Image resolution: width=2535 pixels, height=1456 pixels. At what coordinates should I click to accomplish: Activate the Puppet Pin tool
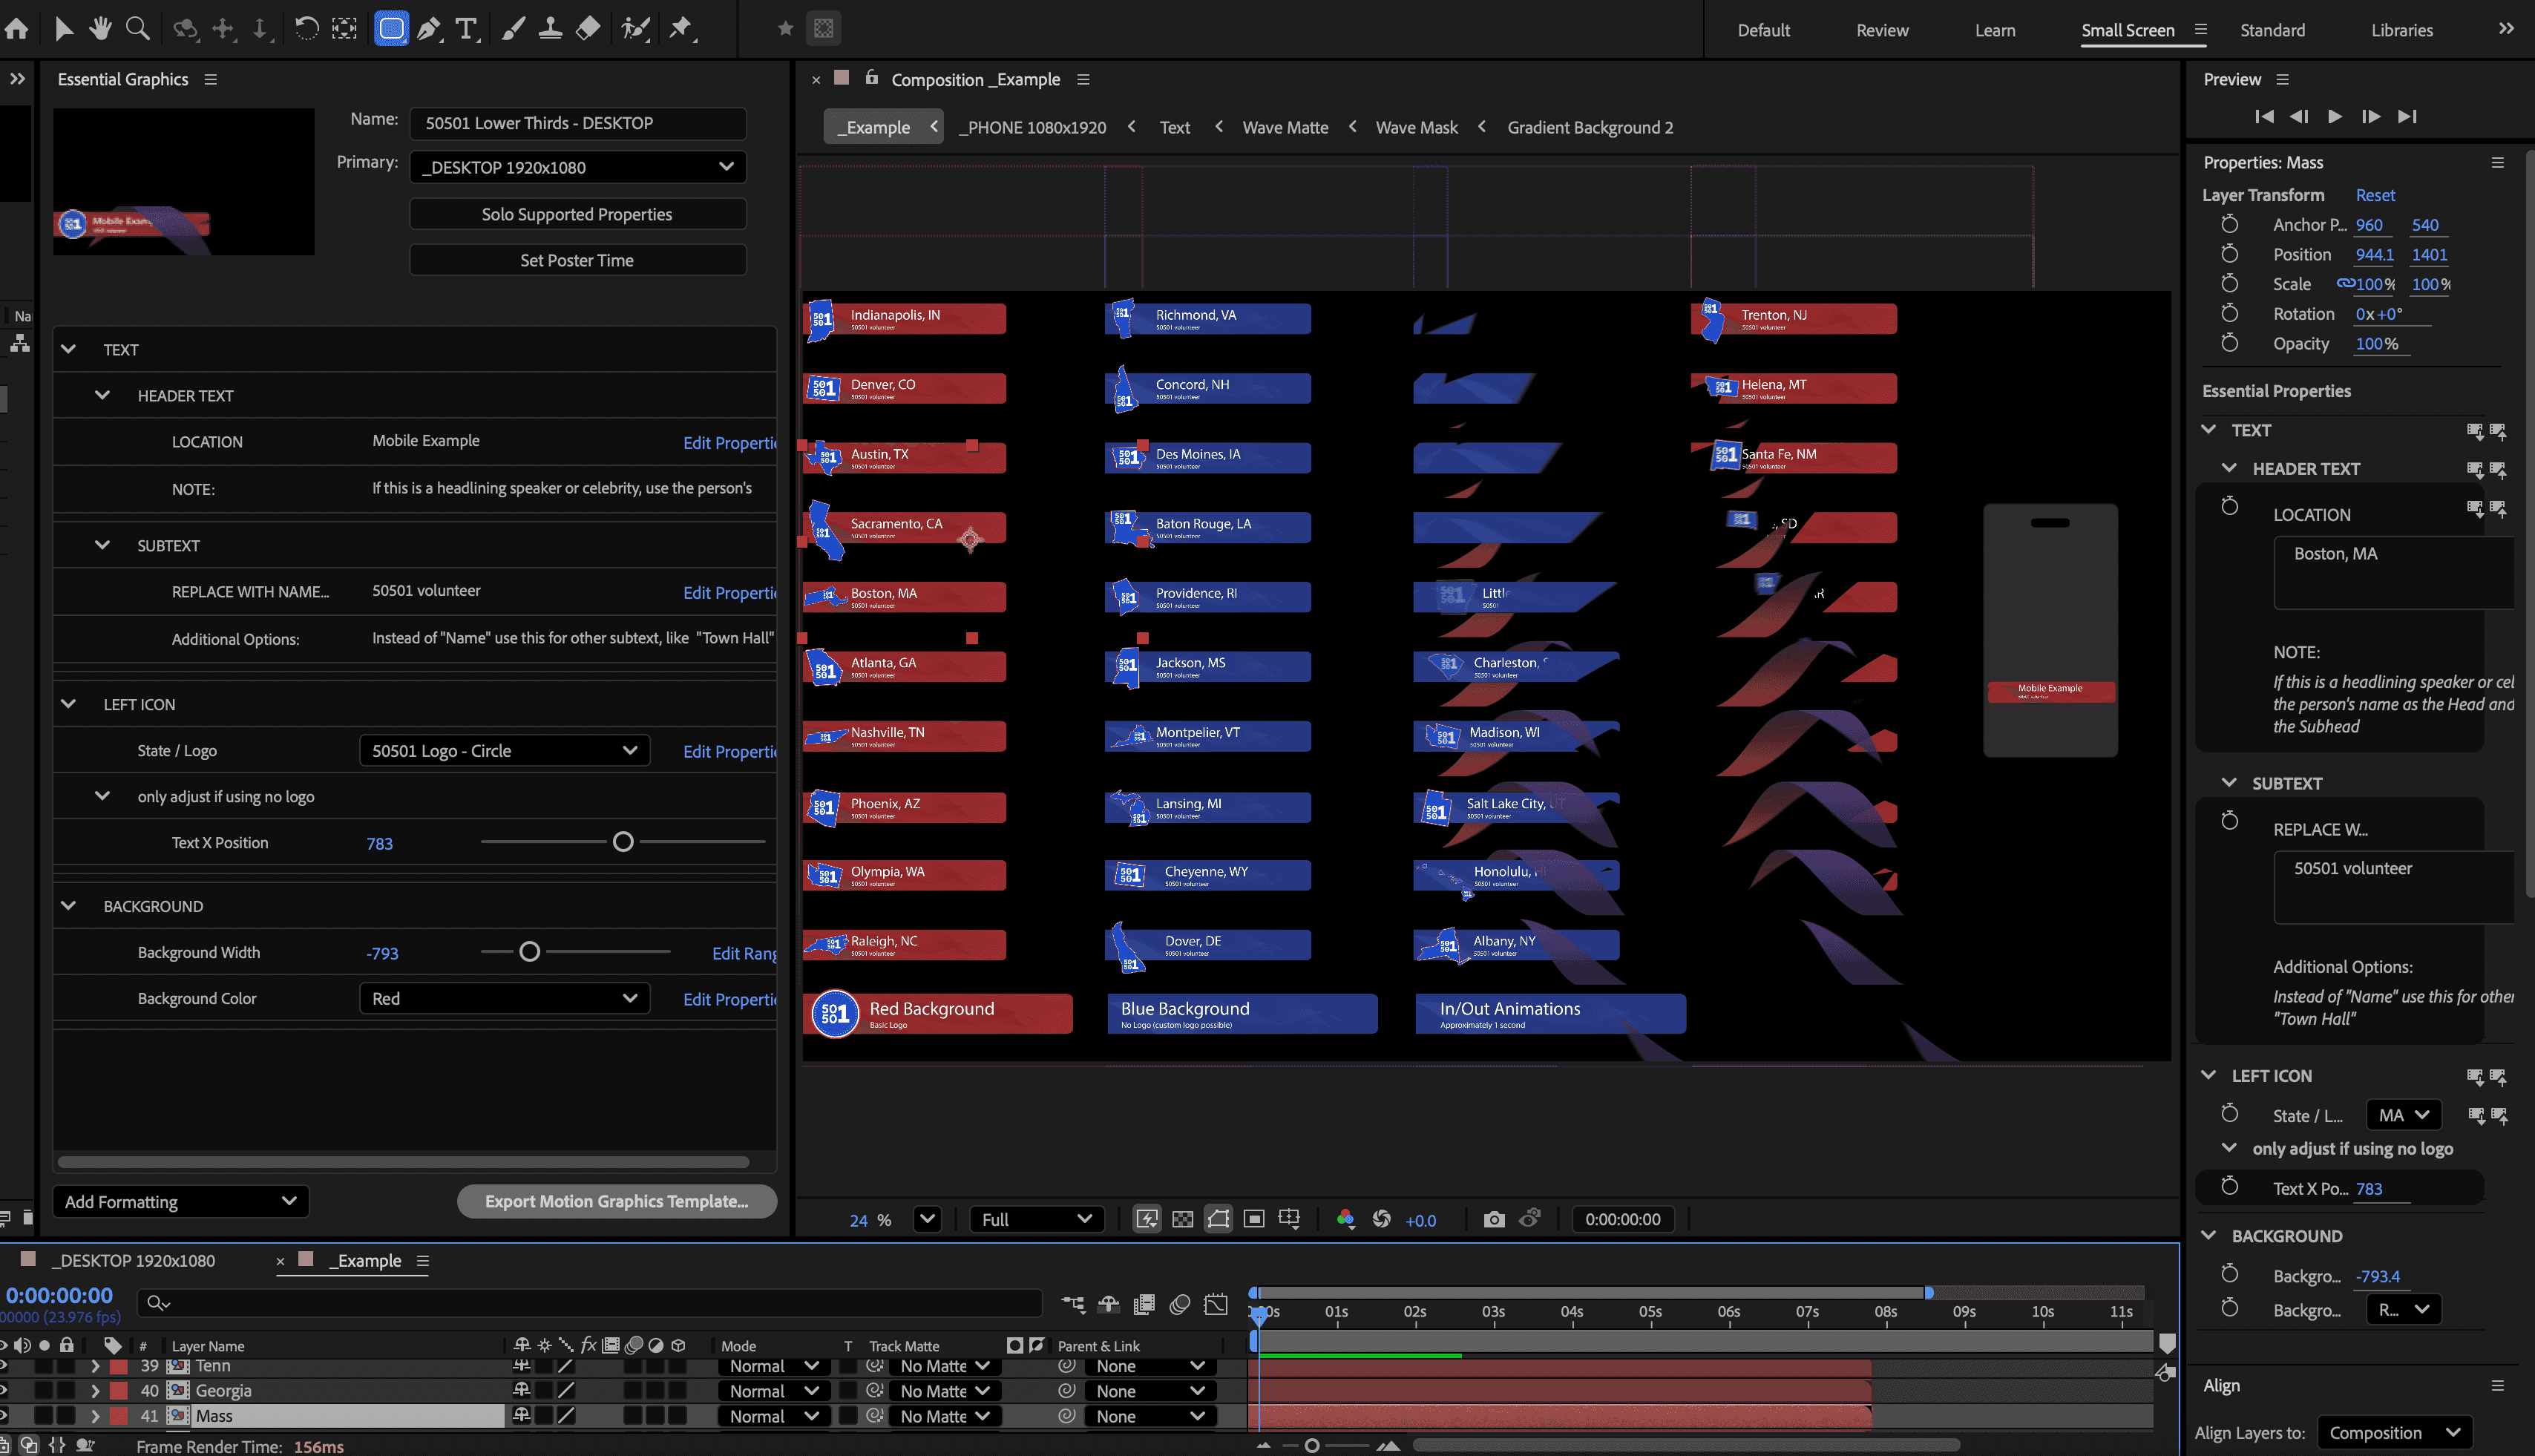[681, 28]
